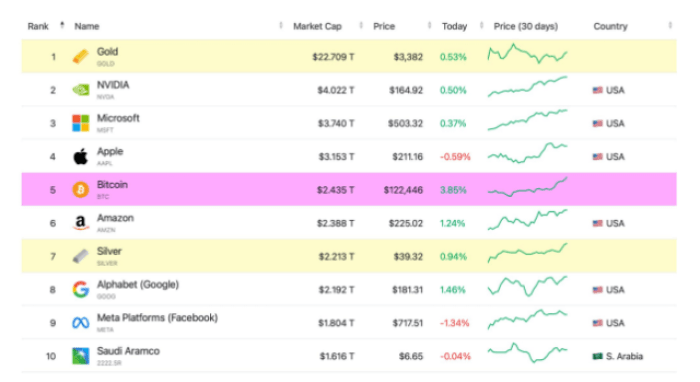Click the USA flag in NVIDIA row
The image size is (700, 382).
(597, 90)
